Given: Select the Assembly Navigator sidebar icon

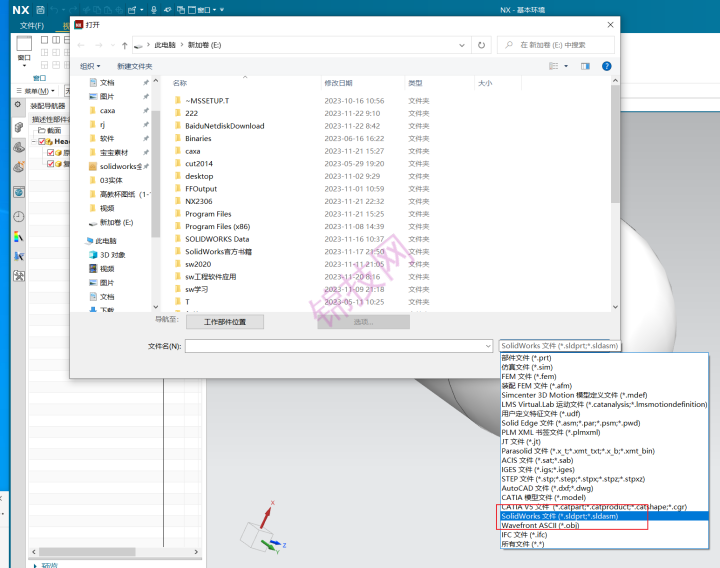Looking at the screenshot, I should click(19, 127).
